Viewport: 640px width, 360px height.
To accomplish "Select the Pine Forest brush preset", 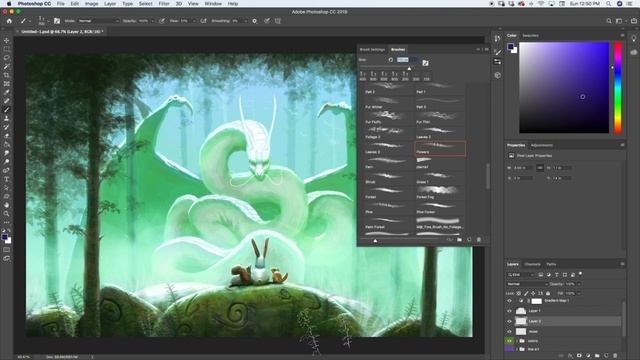I will (x=440, y=207).
